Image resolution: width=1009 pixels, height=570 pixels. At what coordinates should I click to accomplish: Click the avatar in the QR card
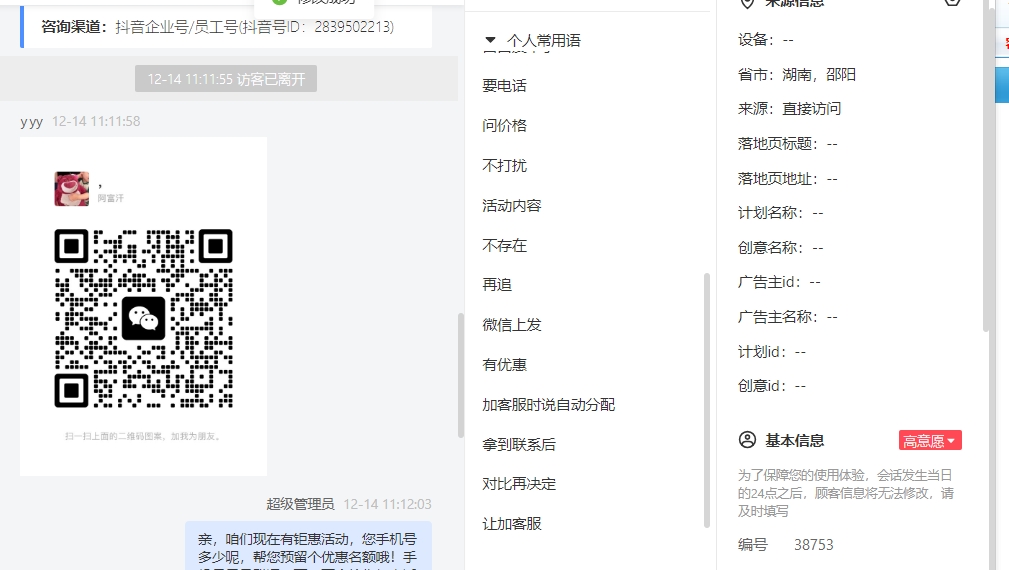71,188
